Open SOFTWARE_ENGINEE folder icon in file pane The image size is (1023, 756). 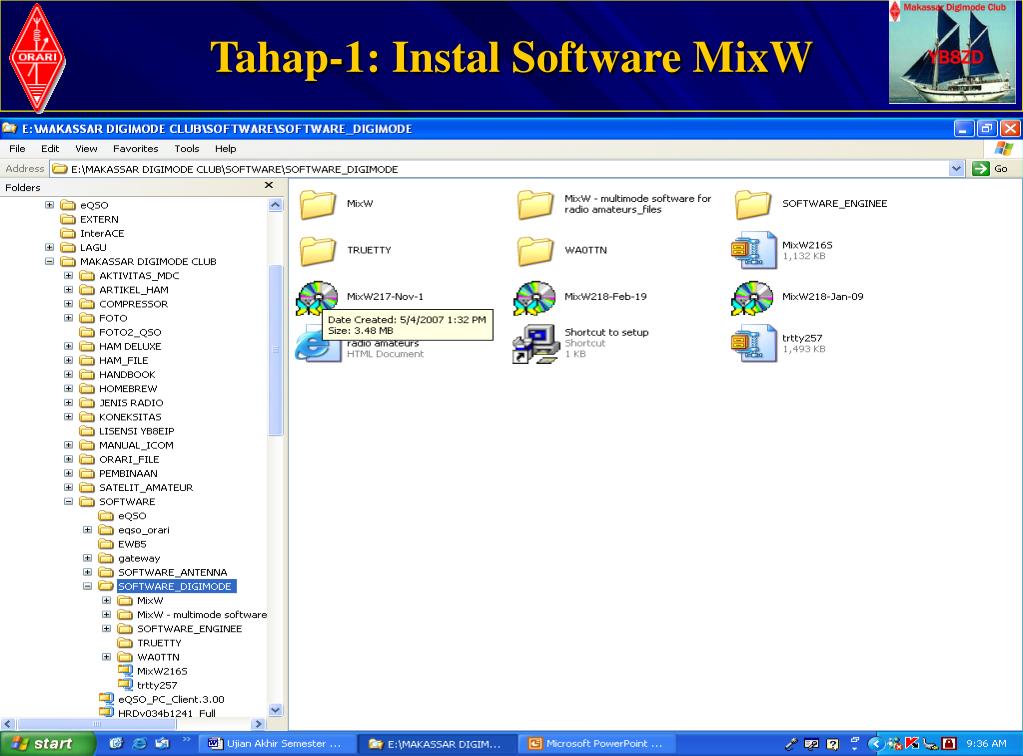tap(753, 204)
